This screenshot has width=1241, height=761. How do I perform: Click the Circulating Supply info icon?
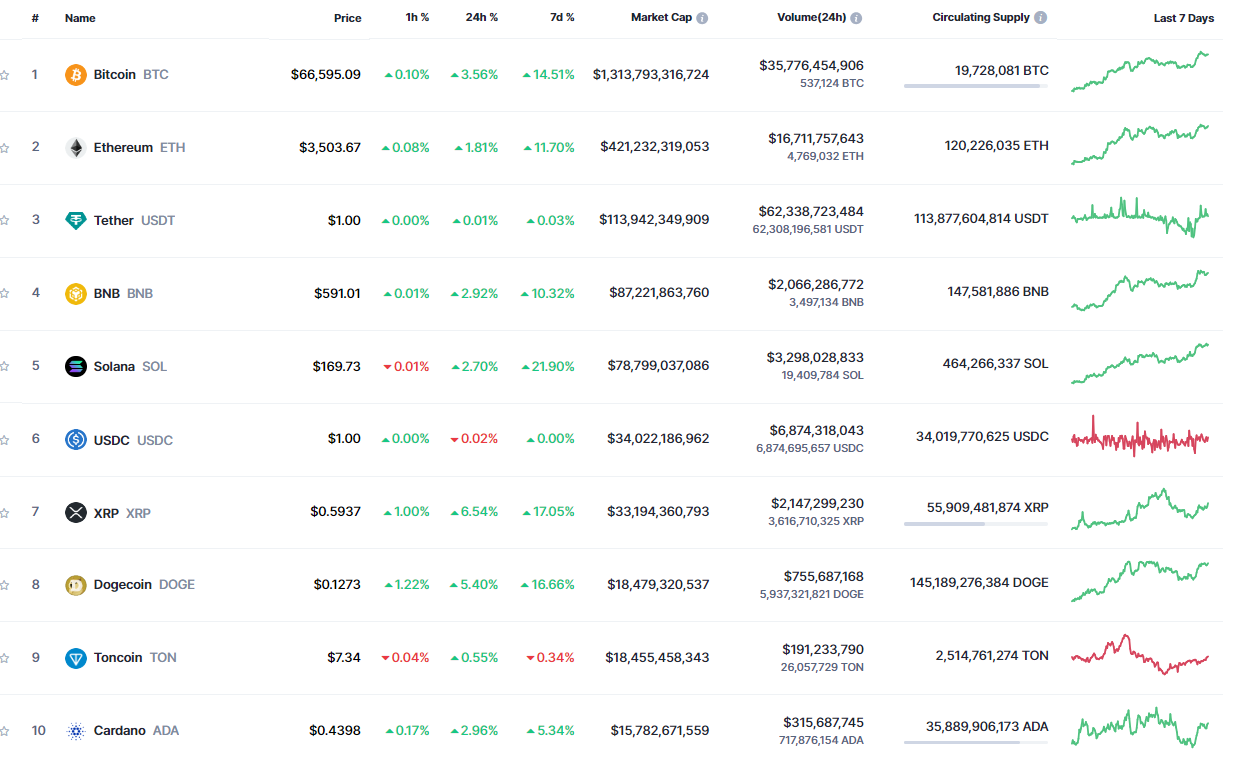pos(1041,19)
